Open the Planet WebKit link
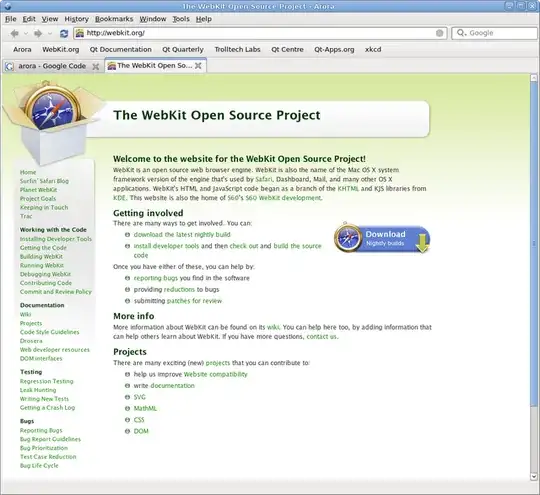 39,190
